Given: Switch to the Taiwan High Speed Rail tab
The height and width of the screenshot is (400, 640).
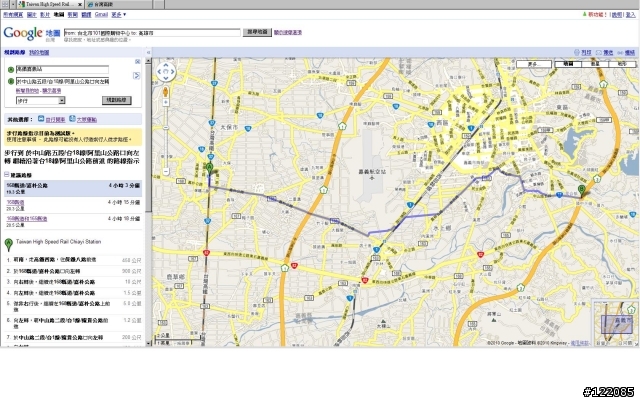Looking at the screenshot, I should 48,4.
